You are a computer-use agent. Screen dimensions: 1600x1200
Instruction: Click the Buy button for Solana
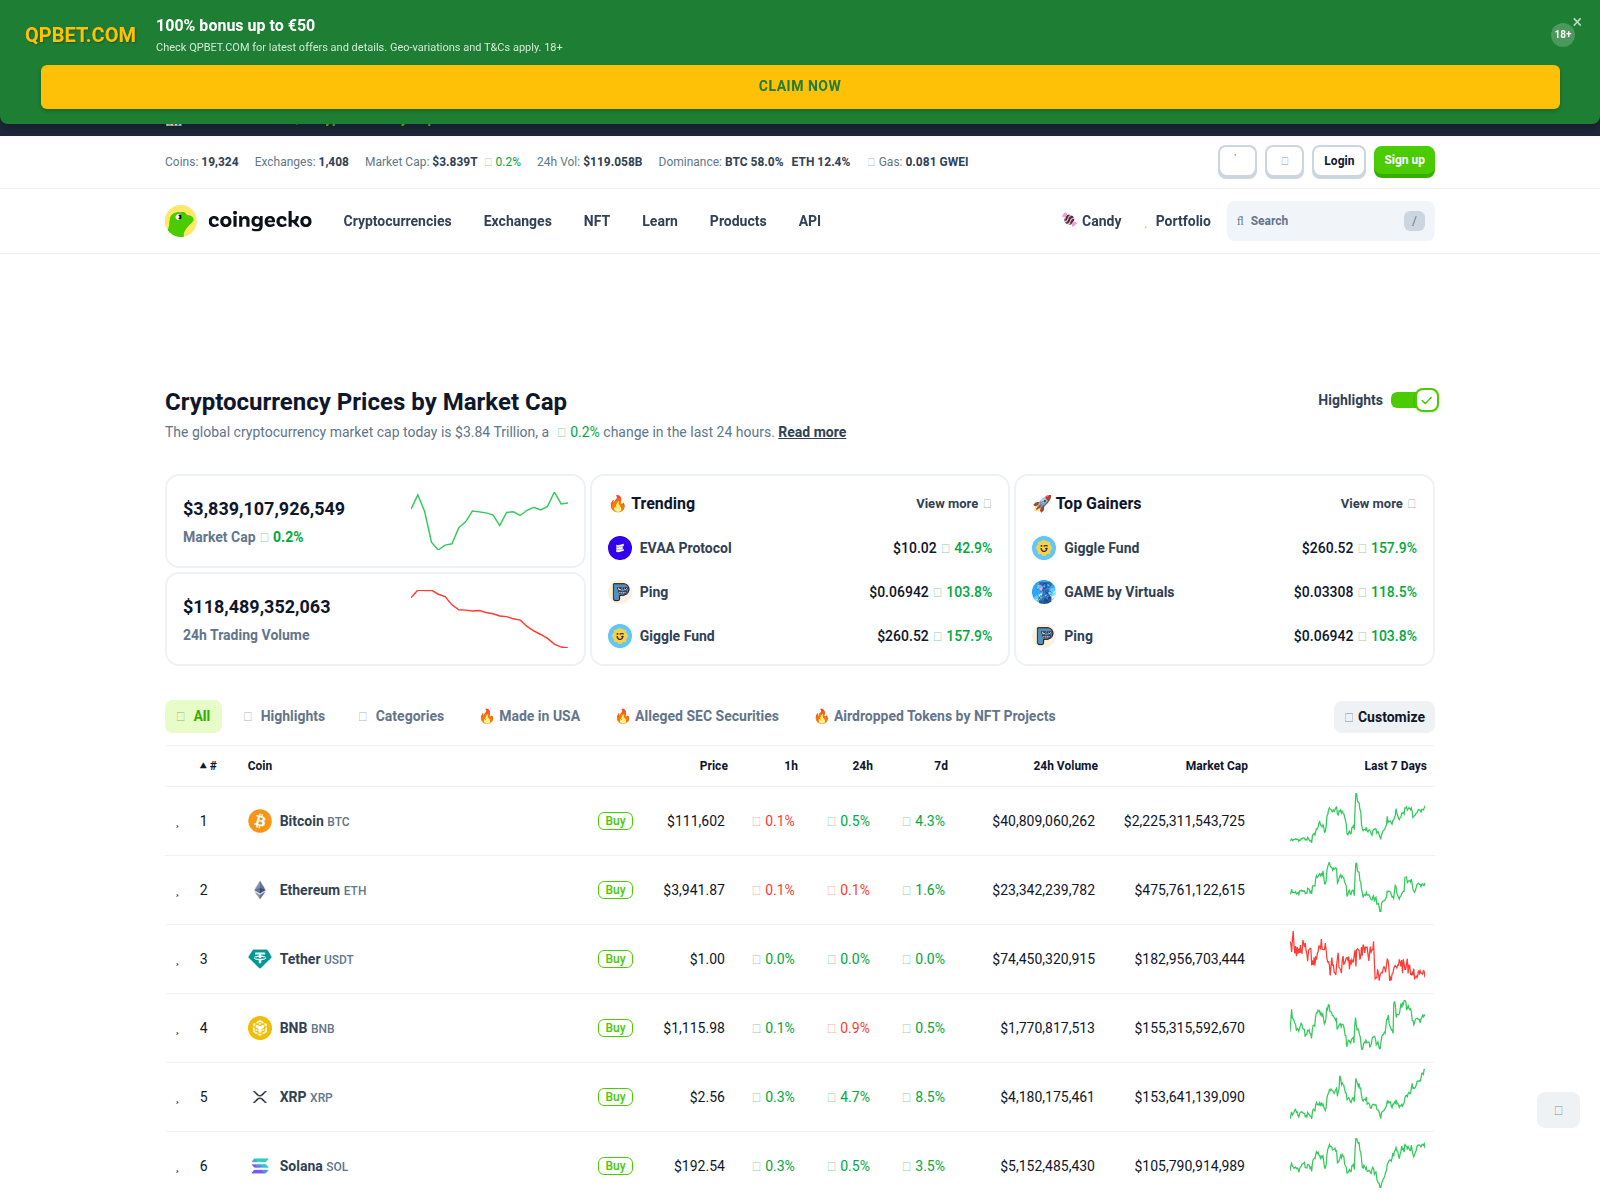point(616,1166)
